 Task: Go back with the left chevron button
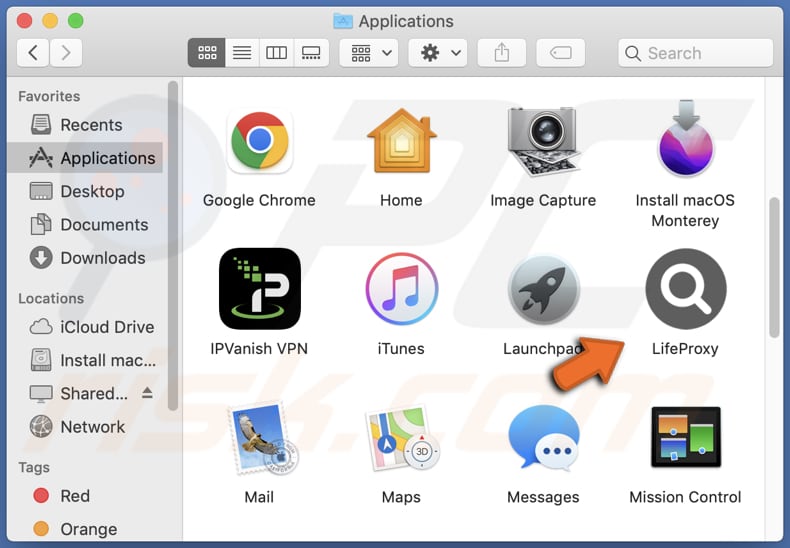point(33,52)
